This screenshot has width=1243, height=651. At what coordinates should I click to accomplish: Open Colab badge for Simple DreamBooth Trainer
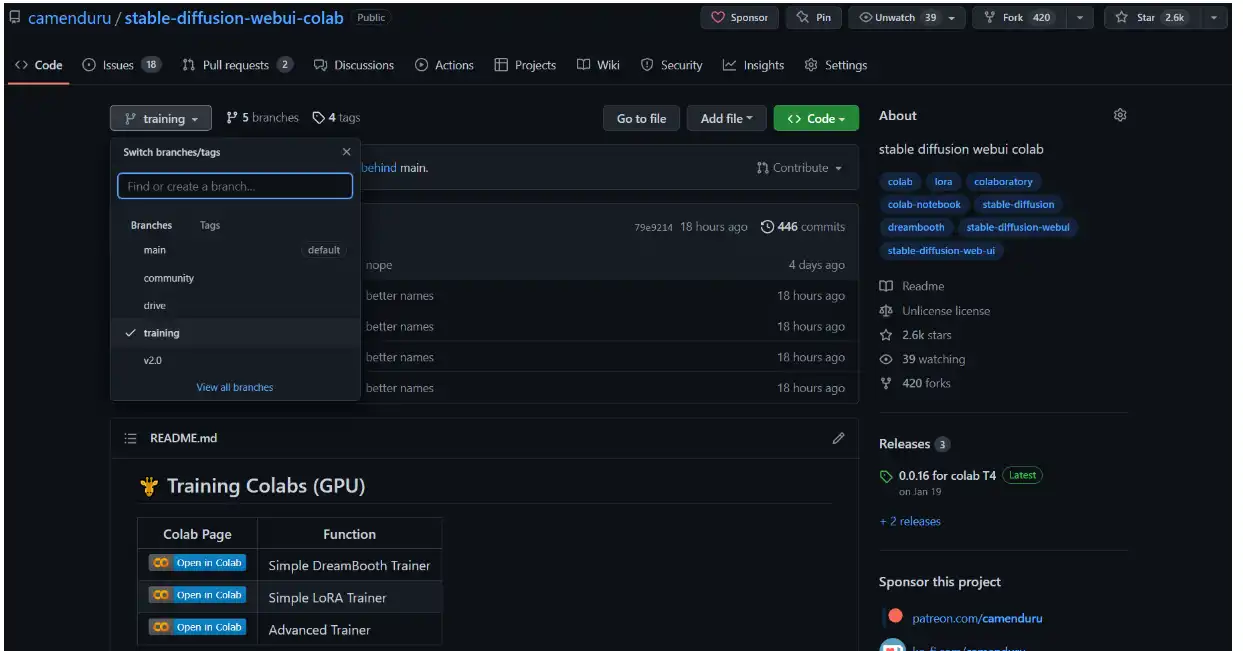point(197,563)
